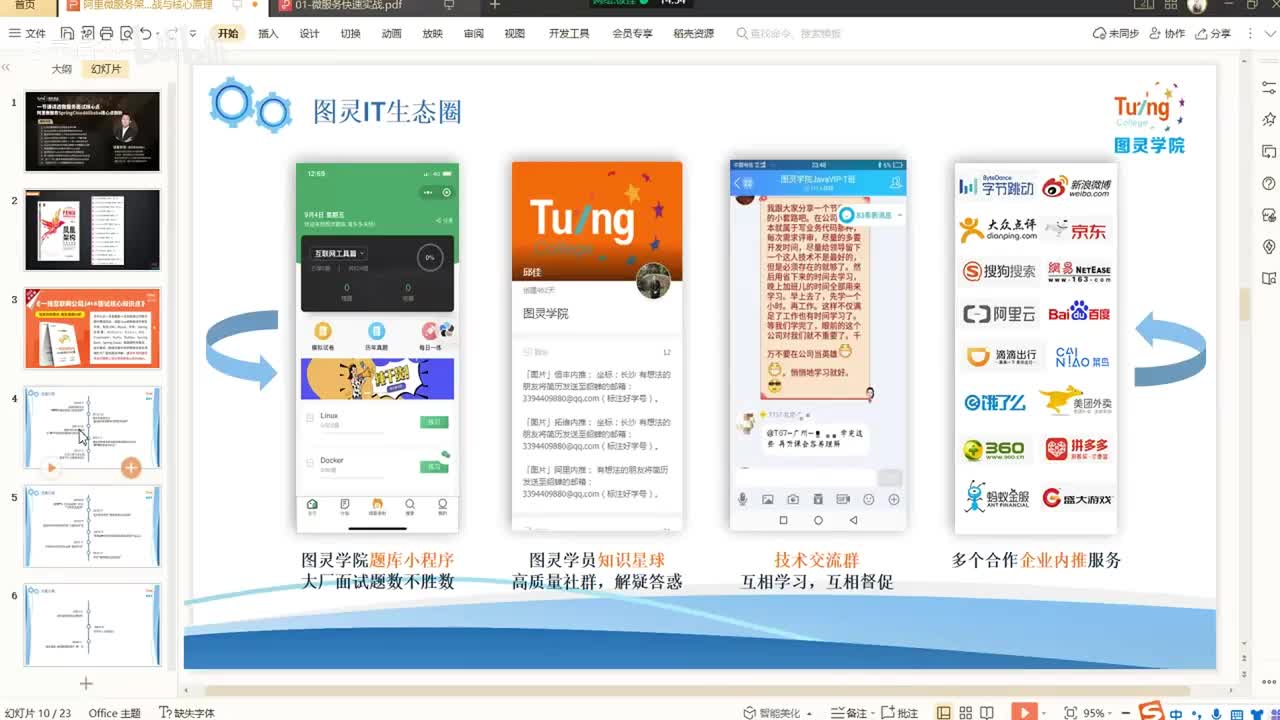The height and width of the screenshot is (720, 1280).
Task: Add new slide with bottom plus
Action: pos(86,684)
